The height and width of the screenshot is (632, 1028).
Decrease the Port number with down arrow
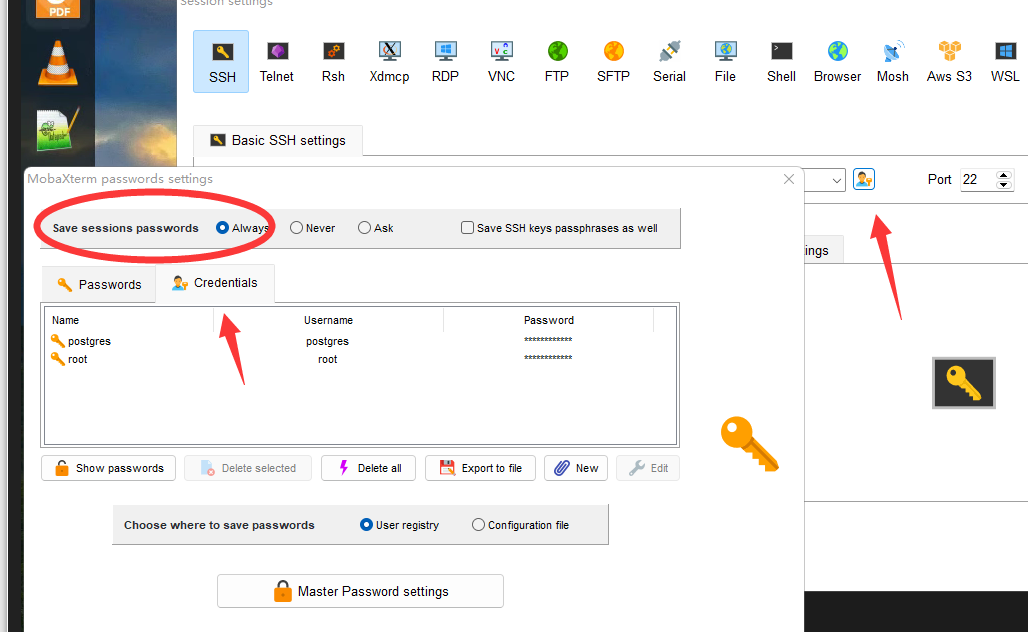(x=1004, y=185)
